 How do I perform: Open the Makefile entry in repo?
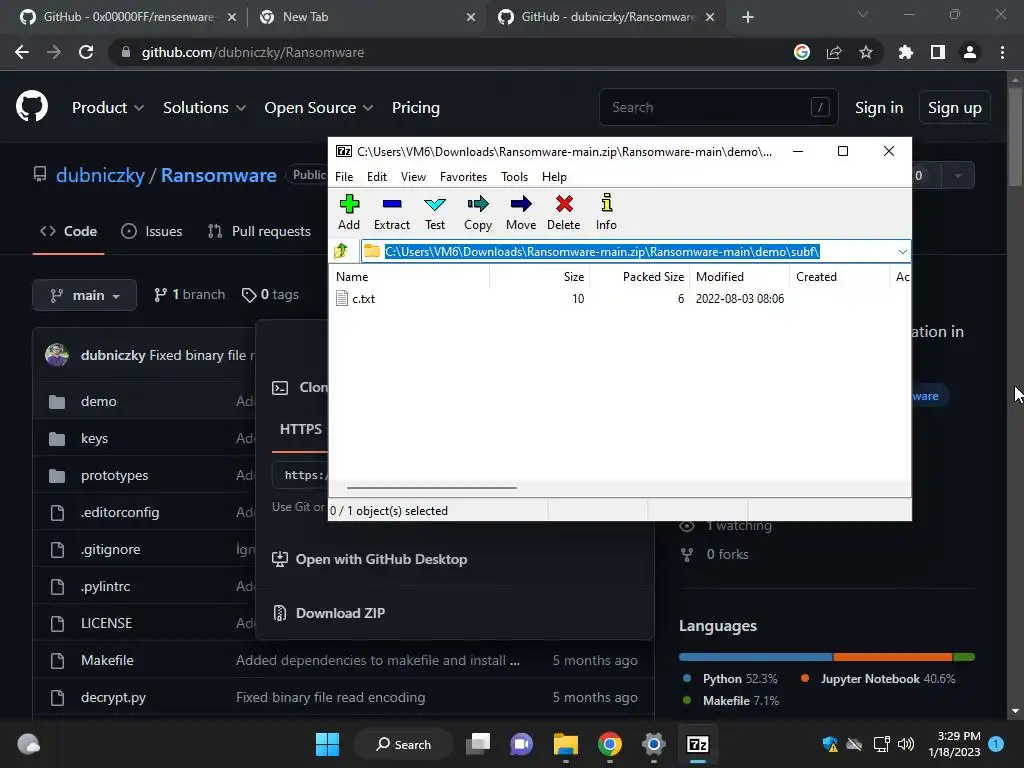(107, 660)
